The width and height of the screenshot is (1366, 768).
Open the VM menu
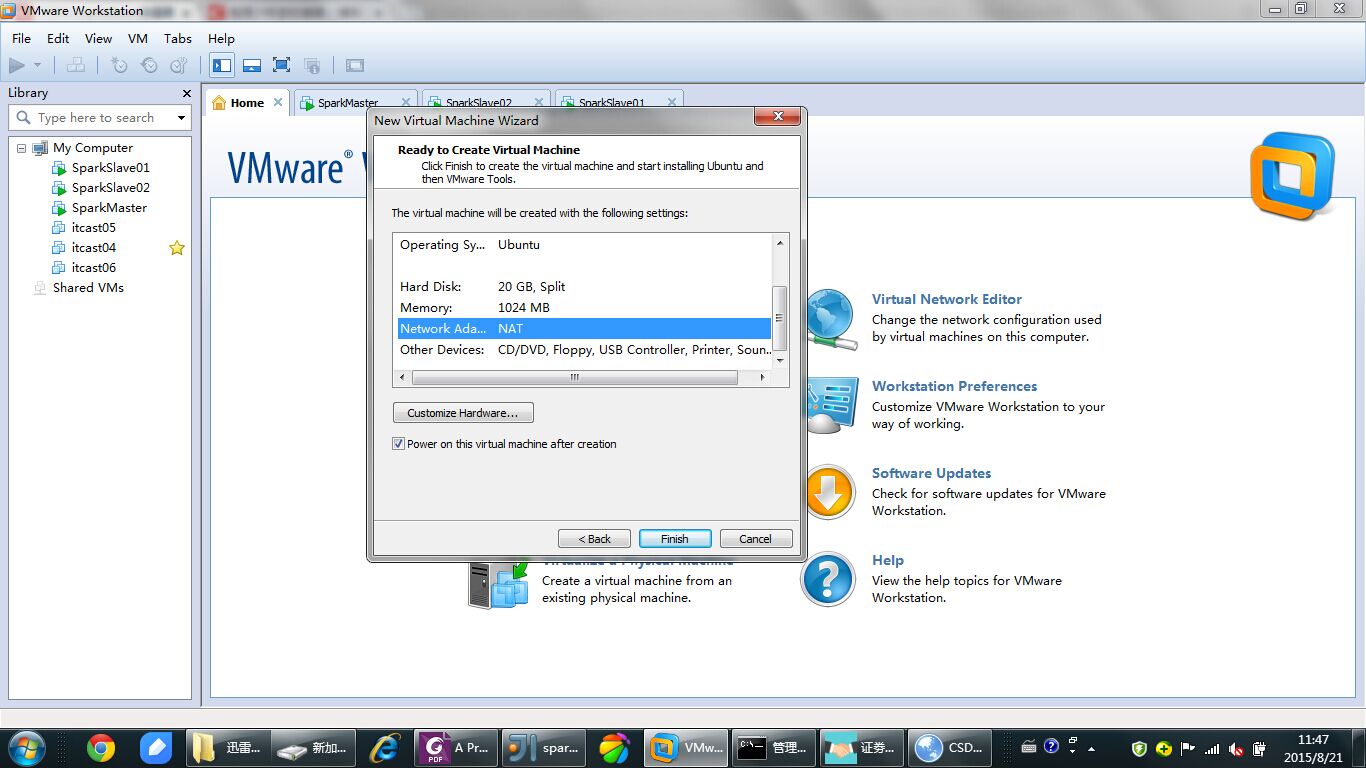coord(138,38)
